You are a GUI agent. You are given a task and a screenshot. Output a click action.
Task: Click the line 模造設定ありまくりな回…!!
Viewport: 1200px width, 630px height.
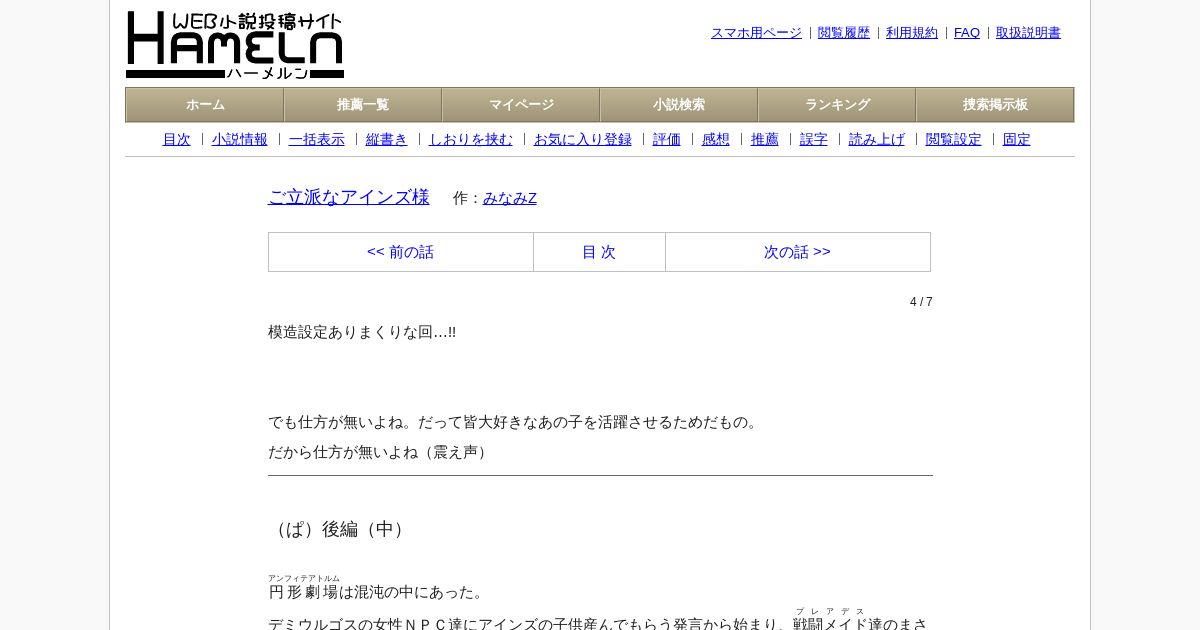pyautogui.click(x=362, y=332)
